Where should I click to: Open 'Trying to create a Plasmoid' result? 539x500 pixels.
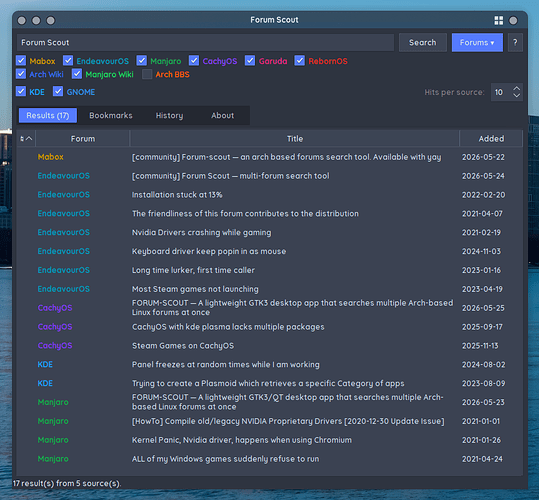tap(270, 384)
